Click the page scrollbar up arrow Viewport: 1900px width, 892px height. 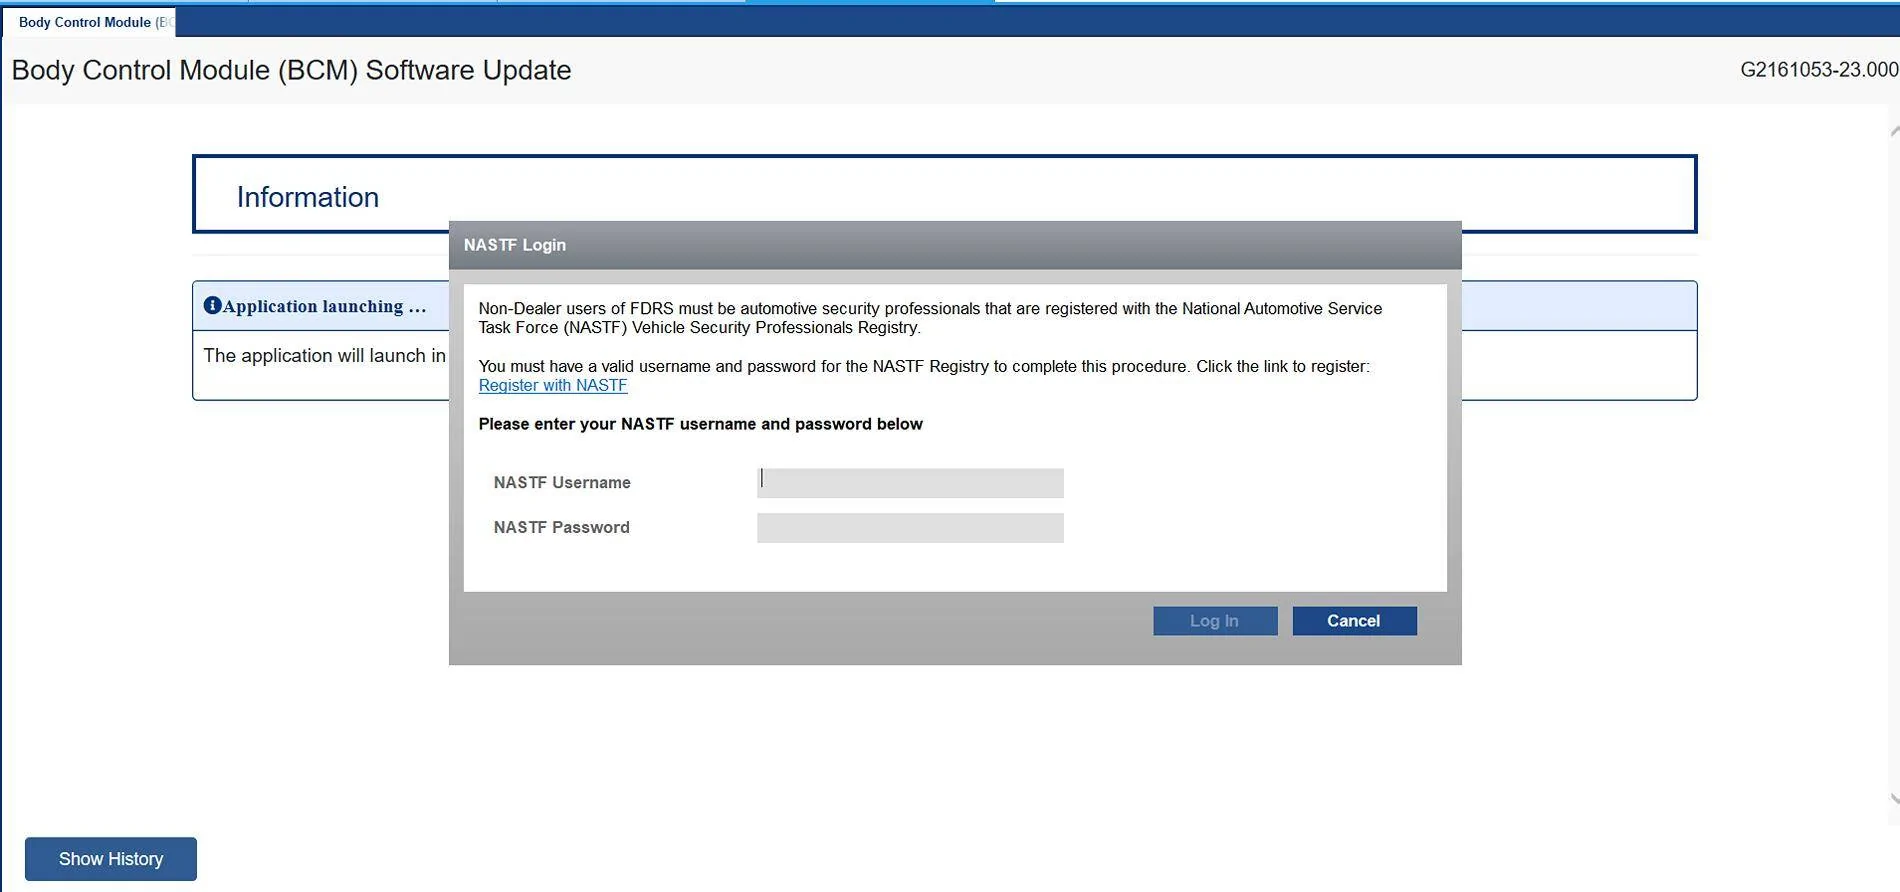tap(1893, 132)
